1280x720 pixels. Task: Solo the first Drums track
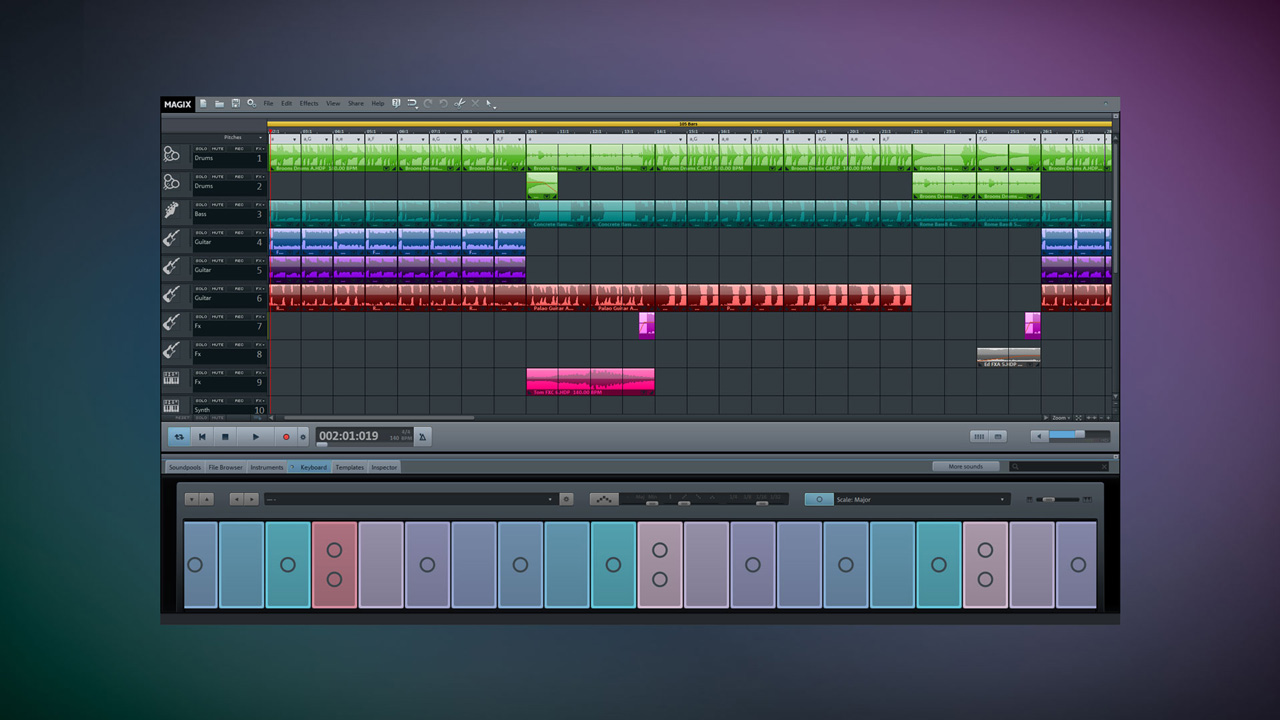click(202, 148)
